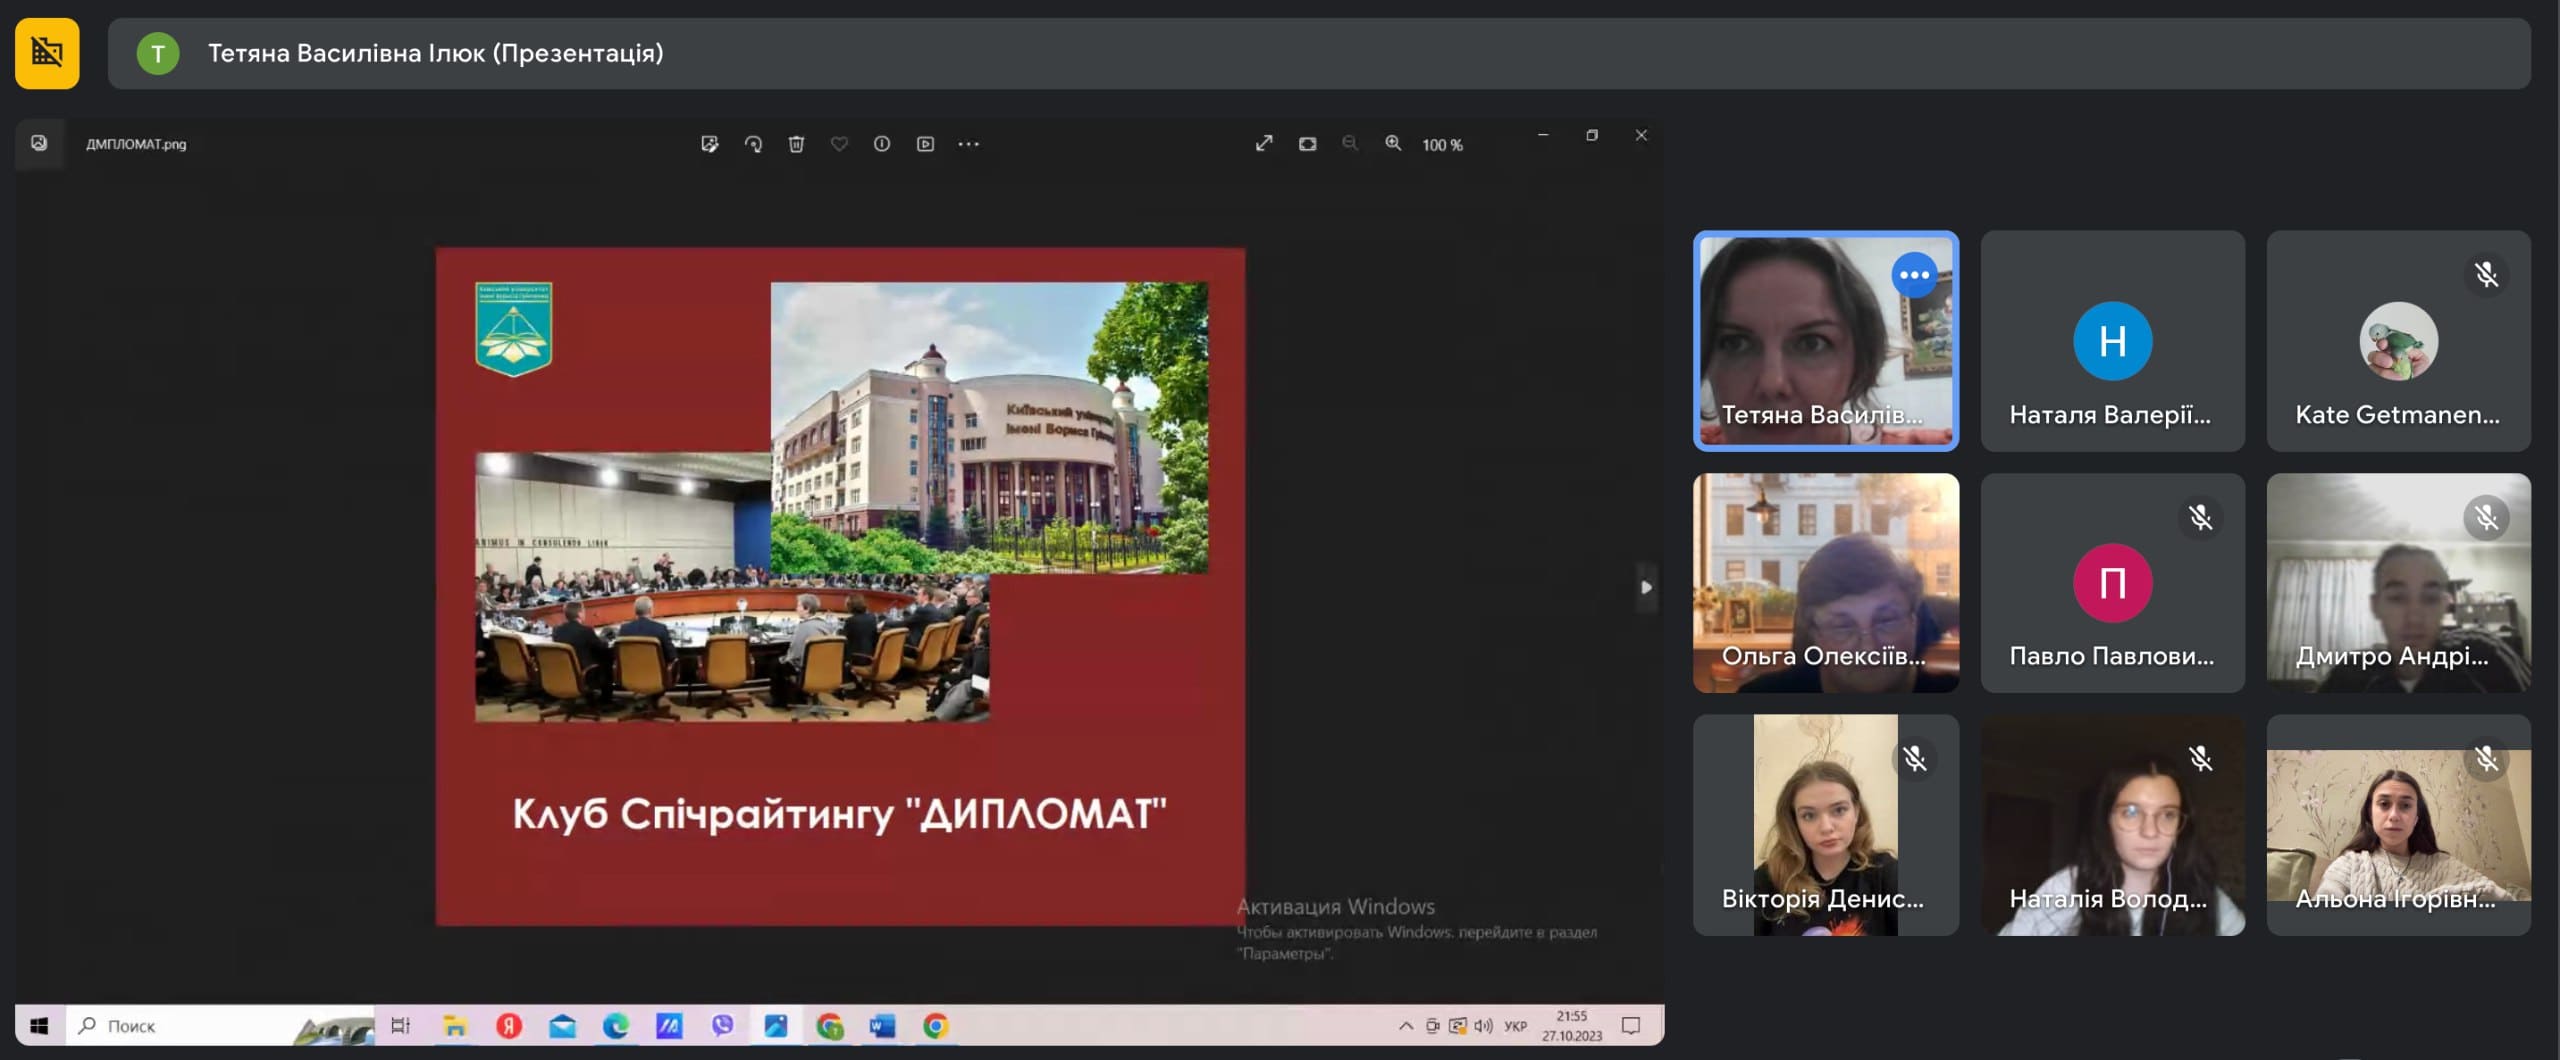
Task: Enter full screen with the diagonal arrows icon
Action: point(1264,144)
